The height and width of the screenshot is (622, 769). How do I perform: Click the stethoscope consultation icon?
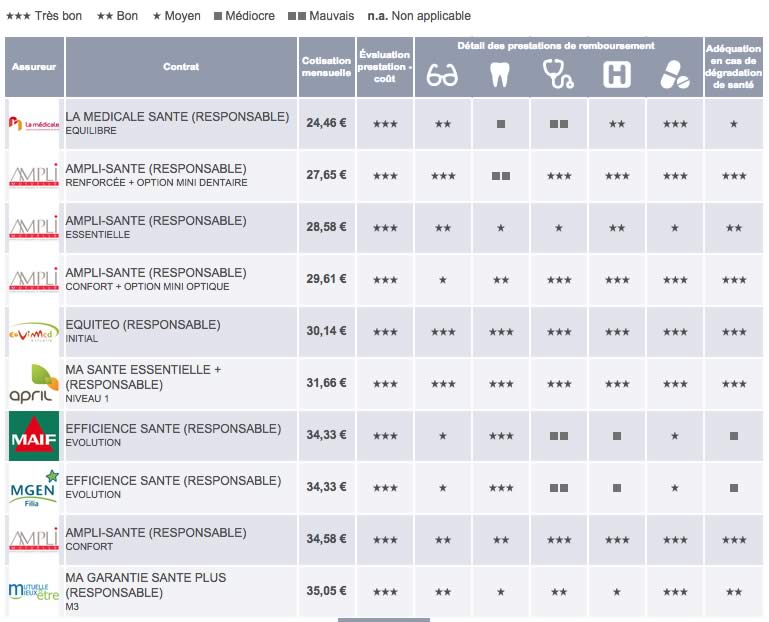(558, 75)
